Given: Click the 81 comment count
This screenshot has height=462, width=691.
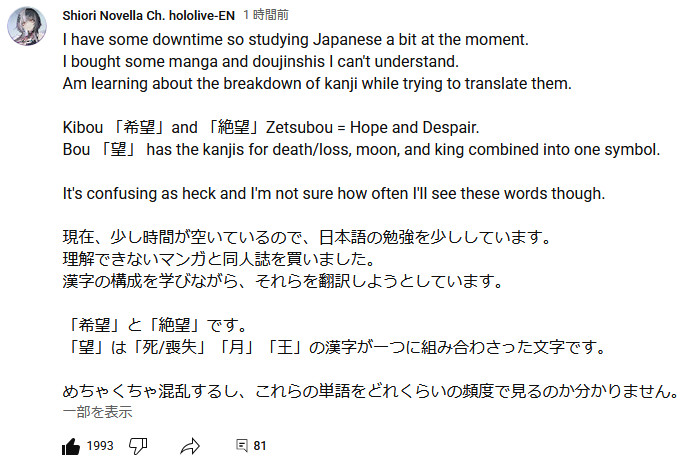Looking at the screenshot, I should tap(260, 446).
